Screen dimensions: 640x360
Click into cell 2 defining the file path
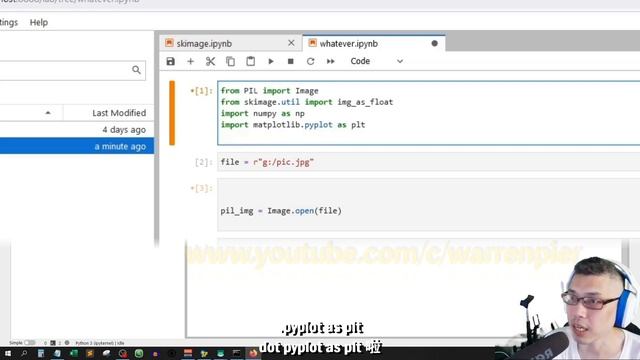429,162
